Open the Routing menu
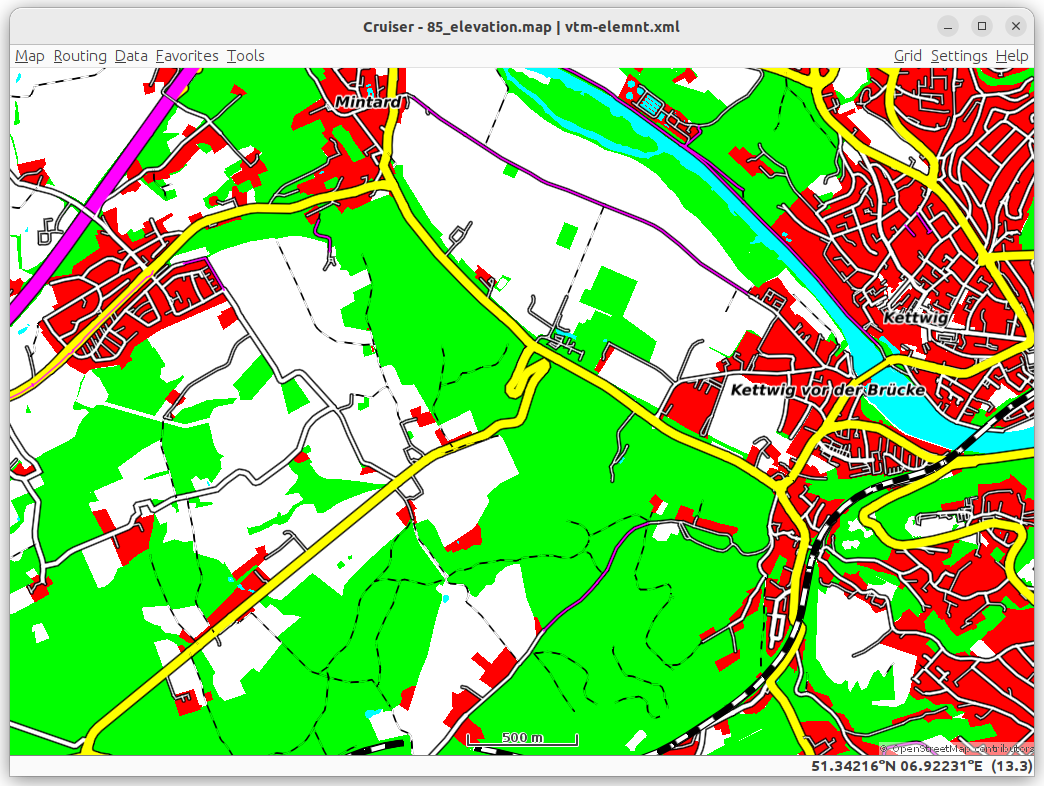This screenshot has height=786, width=1044. [80, 56]
